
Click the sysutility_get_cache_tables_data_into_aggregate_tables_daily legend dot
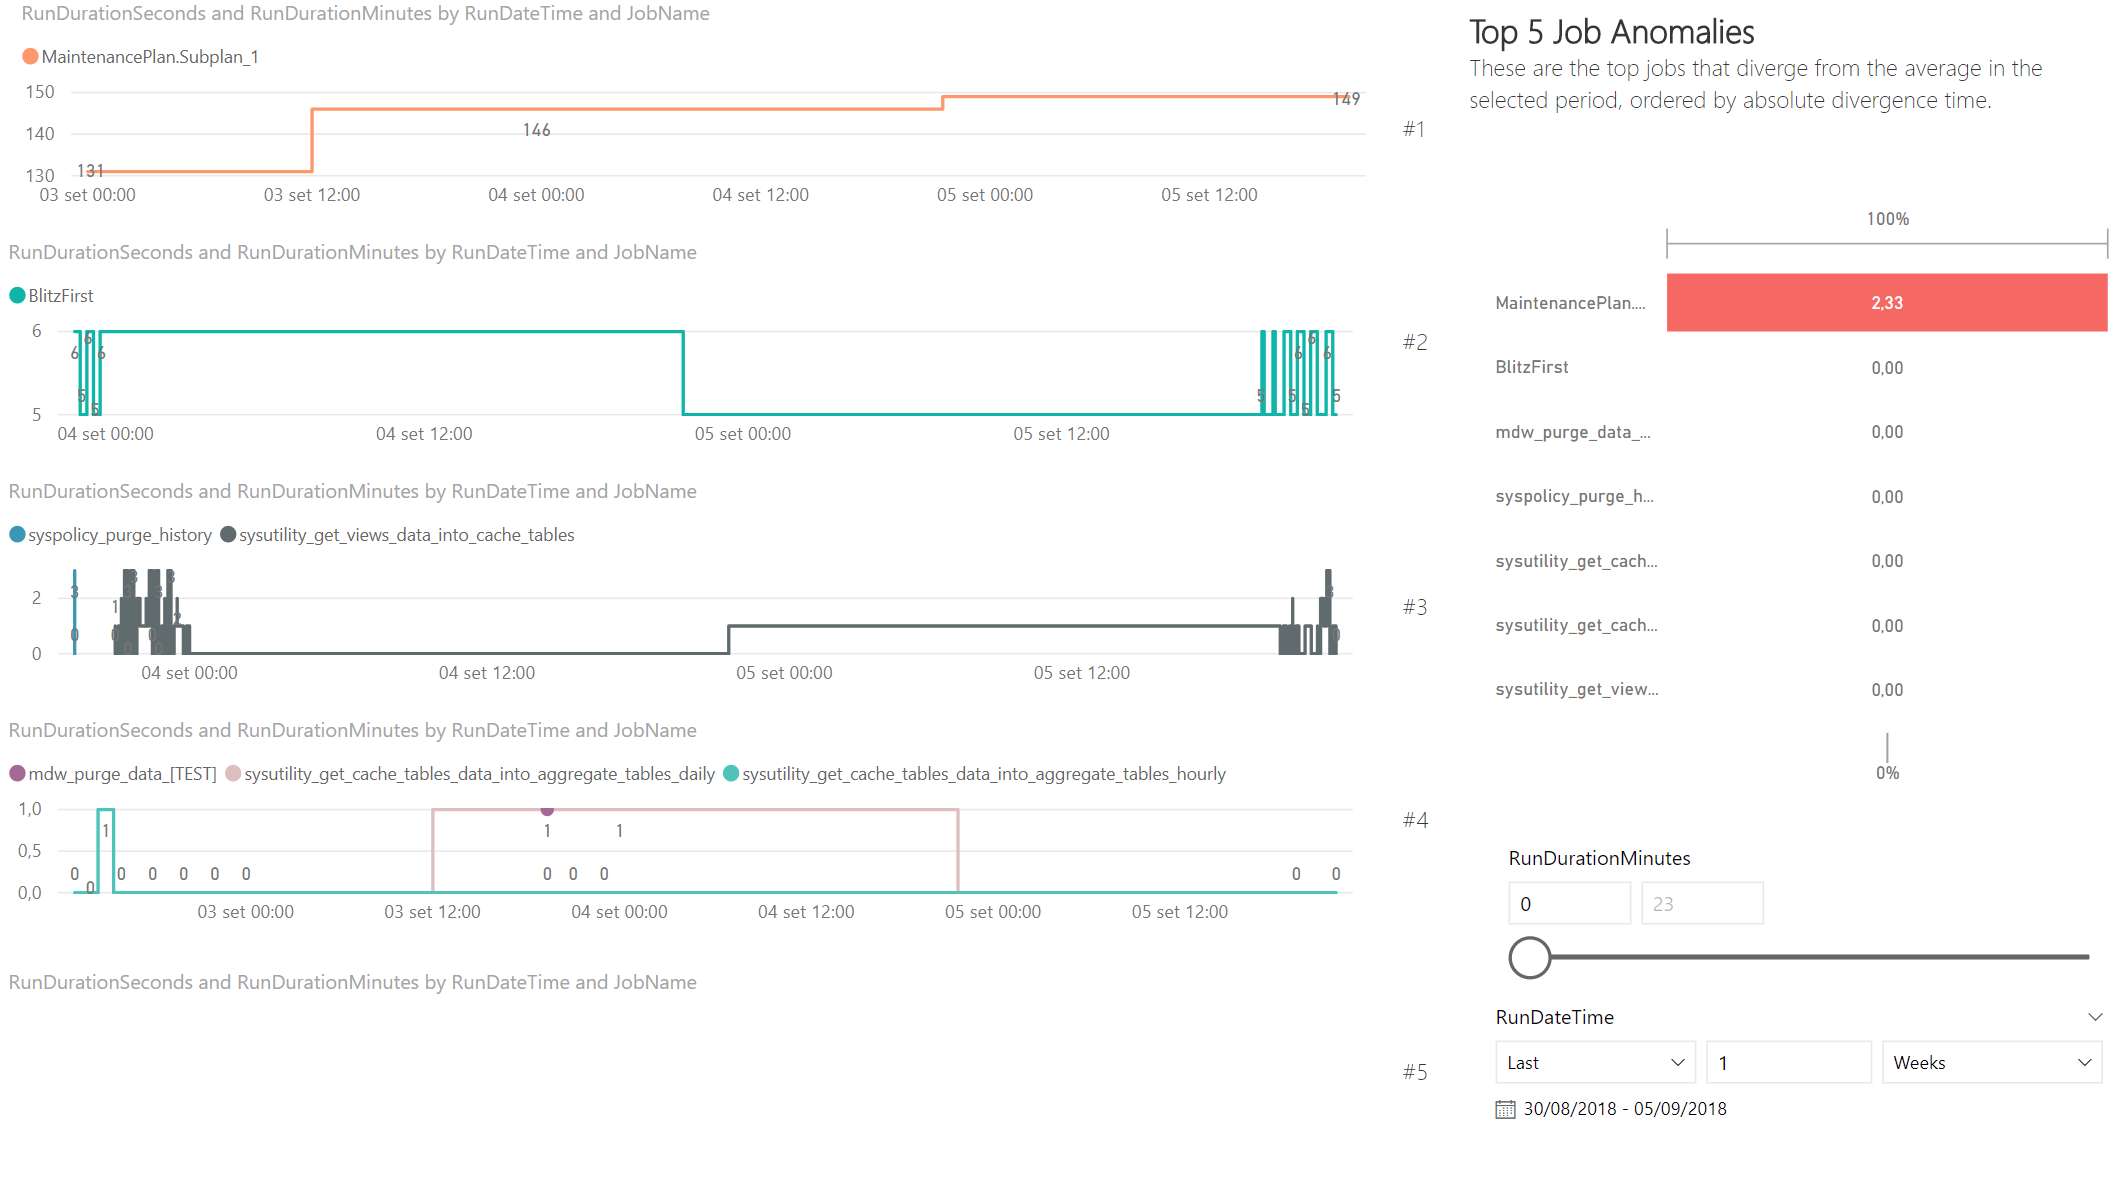[234, 773]
